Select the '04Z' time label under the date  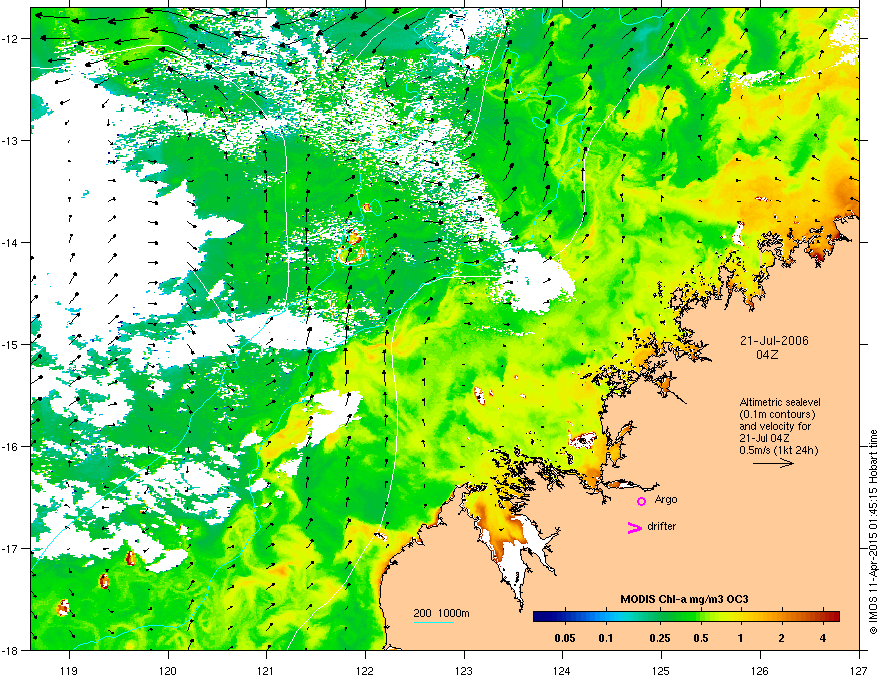767,355
